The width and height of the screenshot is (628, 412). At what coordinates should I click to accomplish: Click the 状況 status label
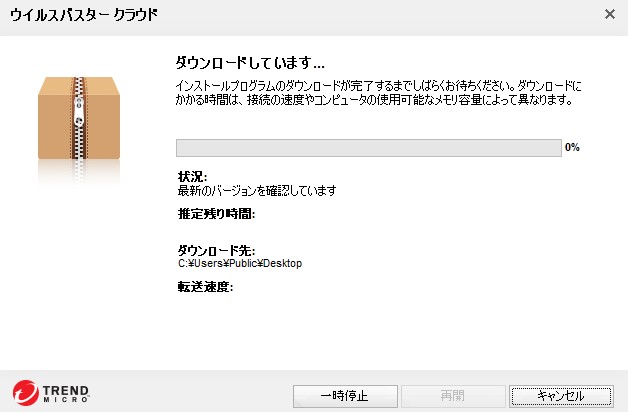tap(192, 177)
